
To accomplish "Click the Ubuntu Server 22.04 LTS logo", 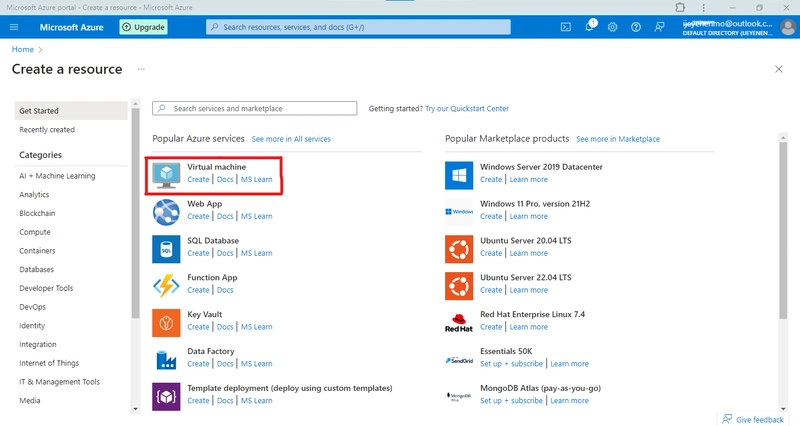I will coord(459,286).
